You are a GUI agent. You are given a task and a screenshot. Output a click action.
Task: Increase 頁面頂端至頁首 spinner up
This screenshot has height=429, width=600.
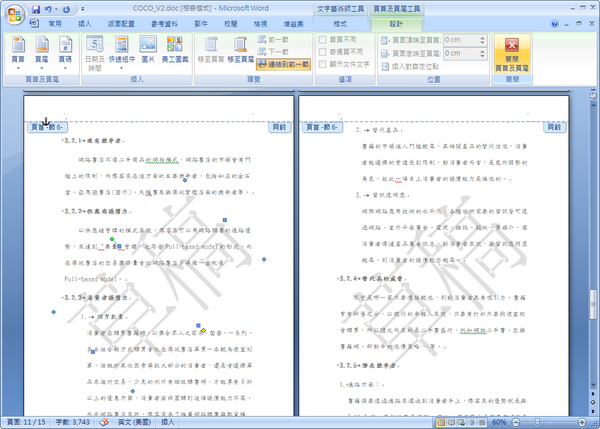[483, 38]
